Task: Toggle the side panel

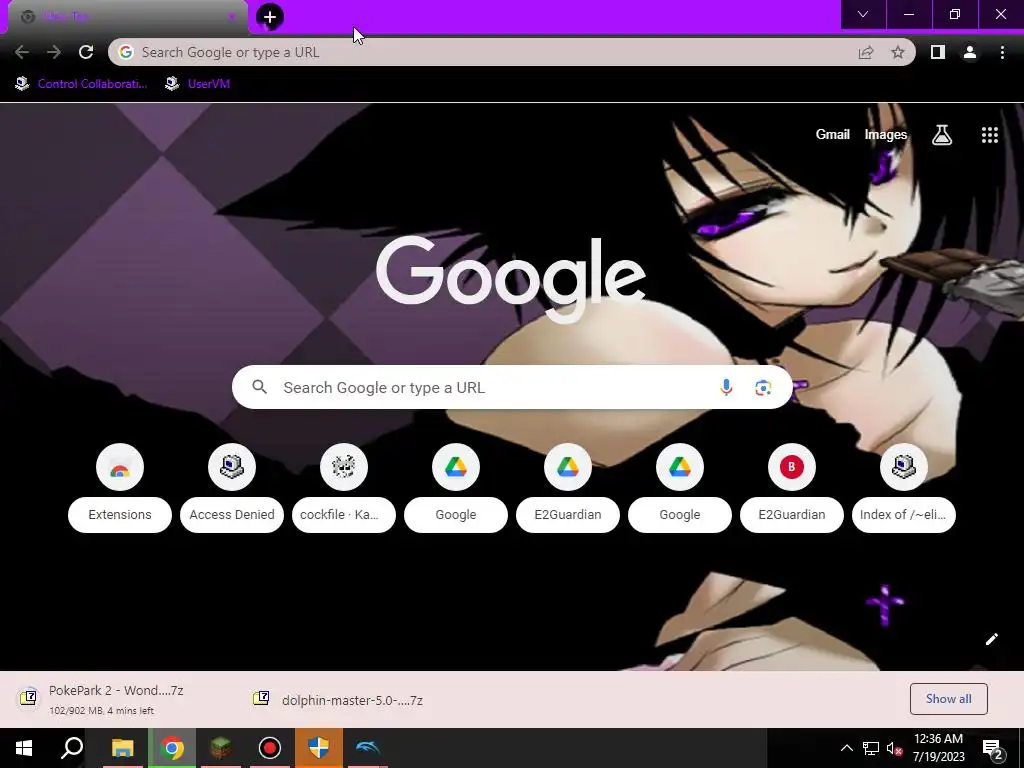Action: tap(938, 52)
